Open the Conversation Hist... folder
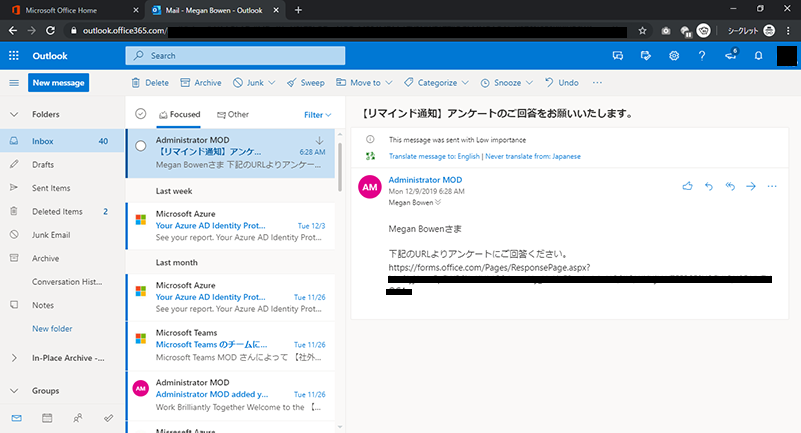The height and width of the screenshot is (433, 801). 62,282
